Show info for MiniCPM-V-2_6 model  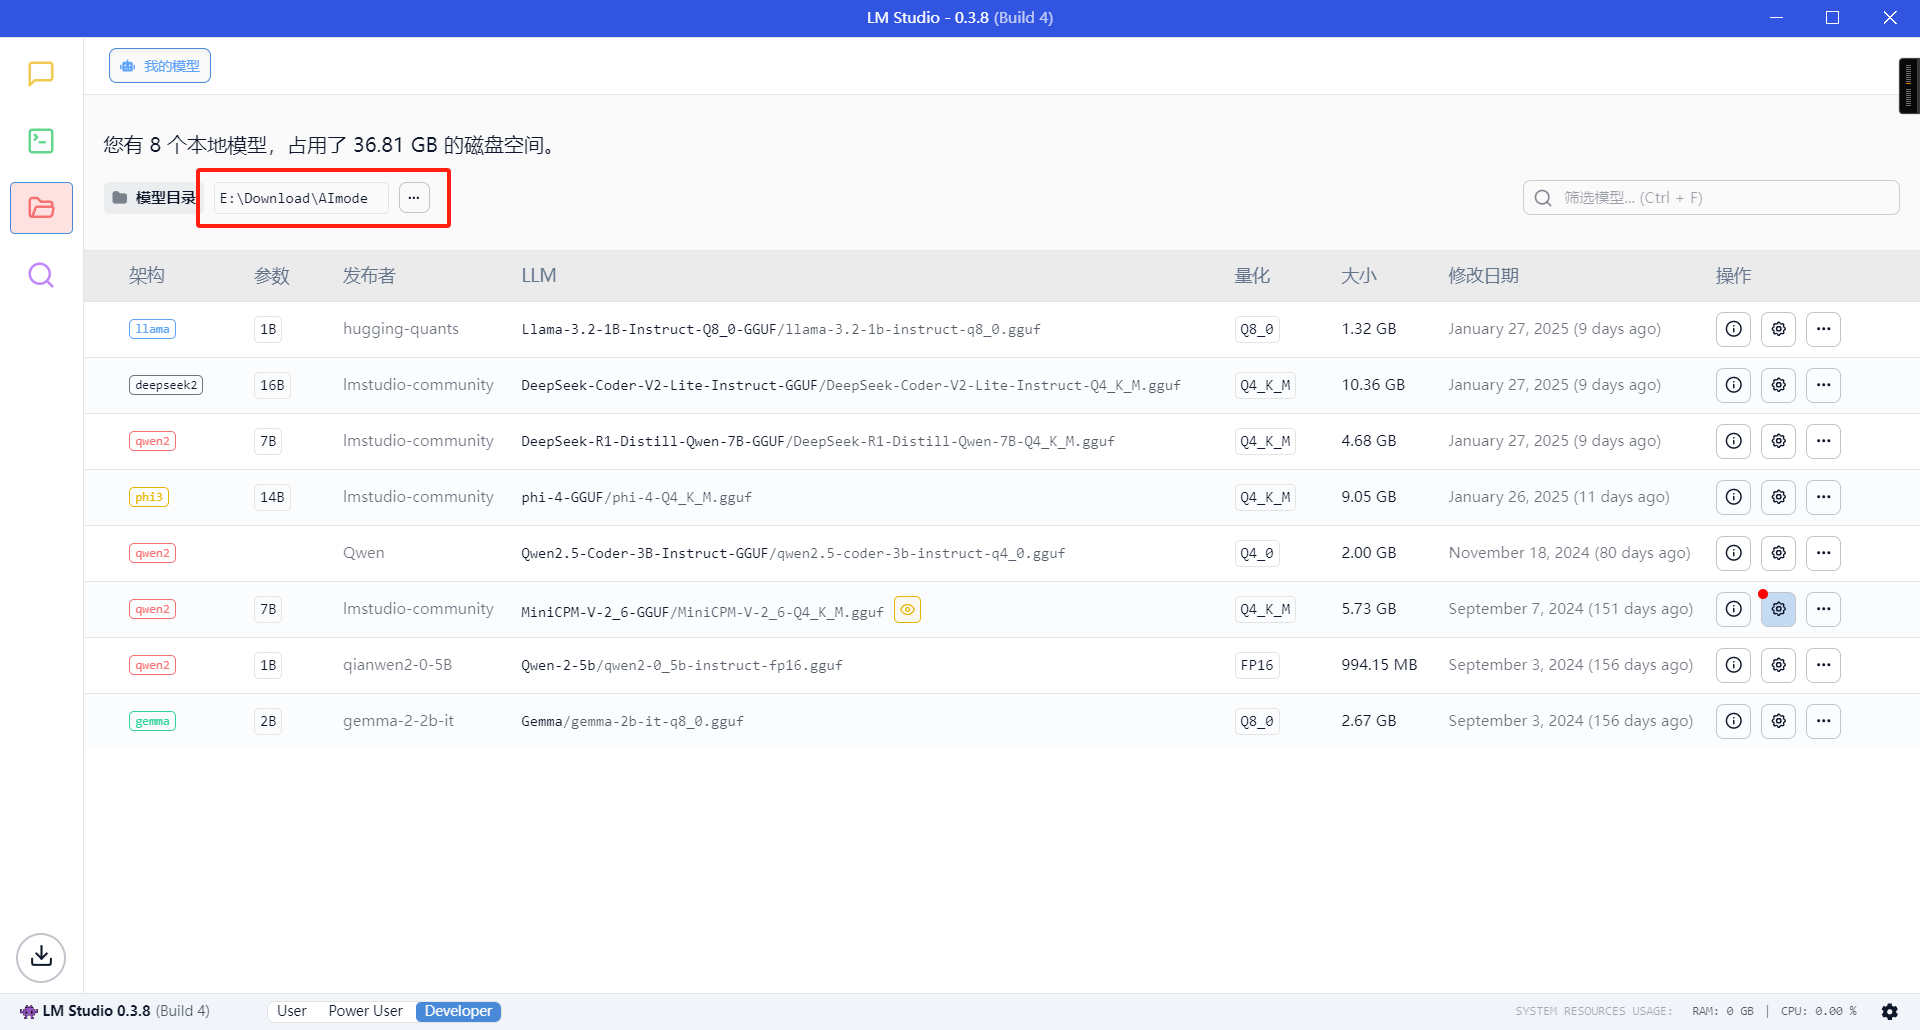[x=1733, y=609]
